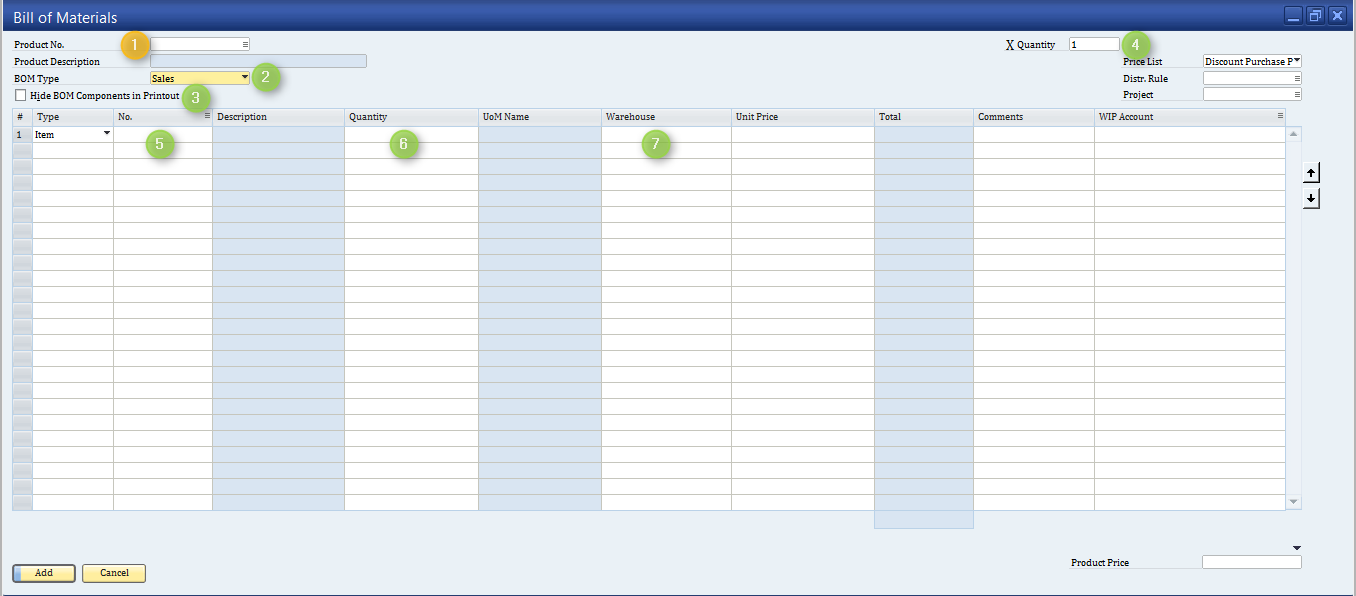Open the Type dropdown in row 1
1356x596 pixels.
[x=106, y=133]
